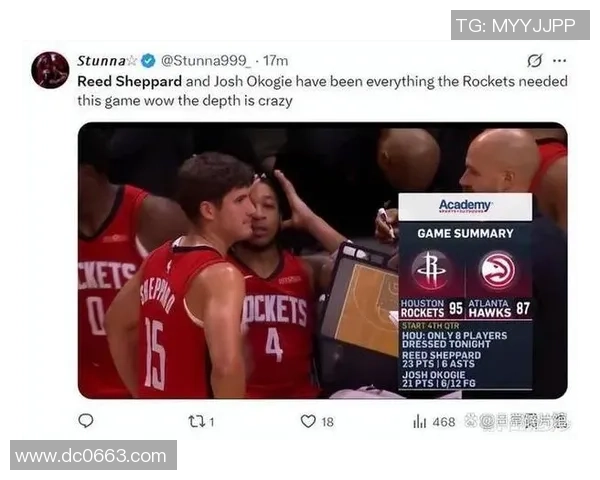Click the Academy sponsor logo in image
The height and width of the screenshot is (480, 600).
(x=465, y=206)
